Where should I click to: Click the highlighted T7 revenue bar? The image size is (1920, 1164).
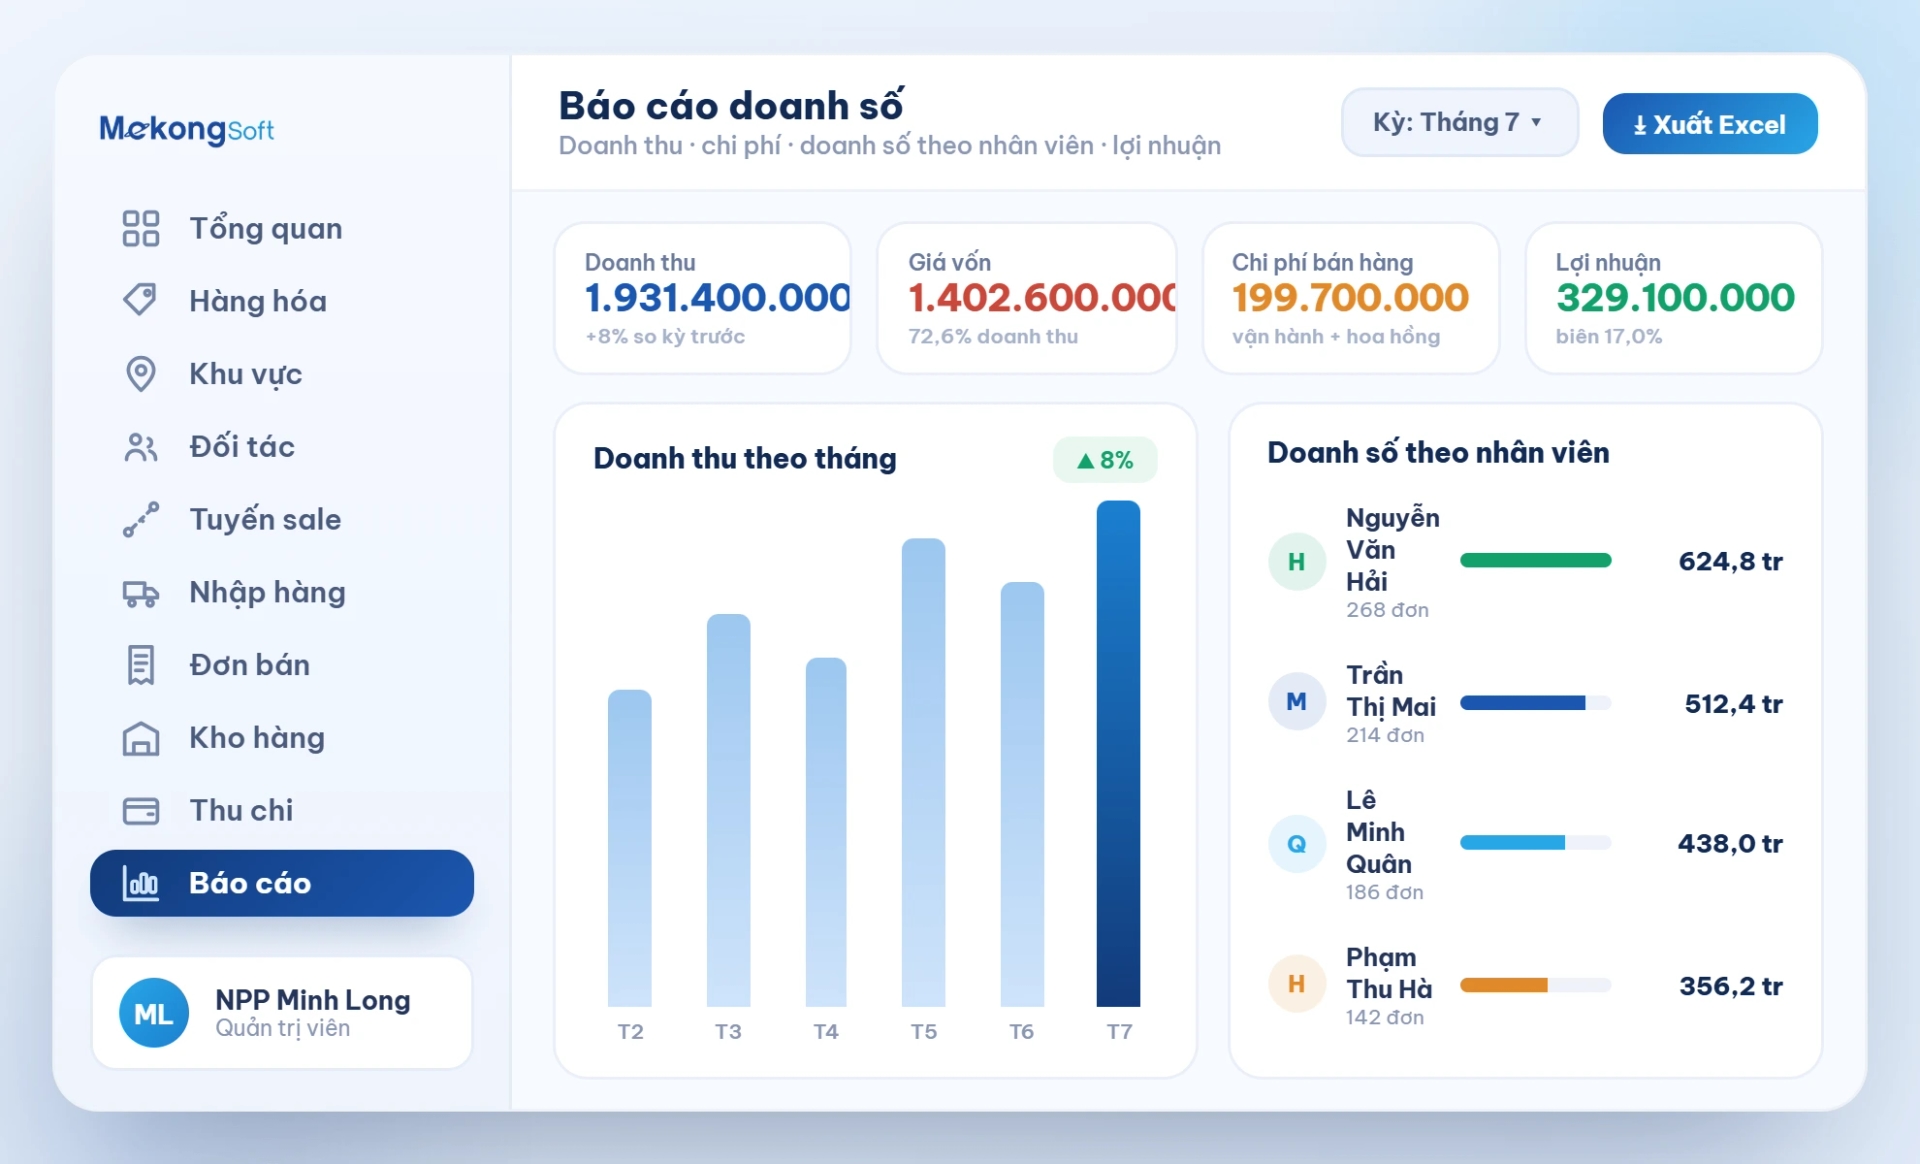point(1118,753)
